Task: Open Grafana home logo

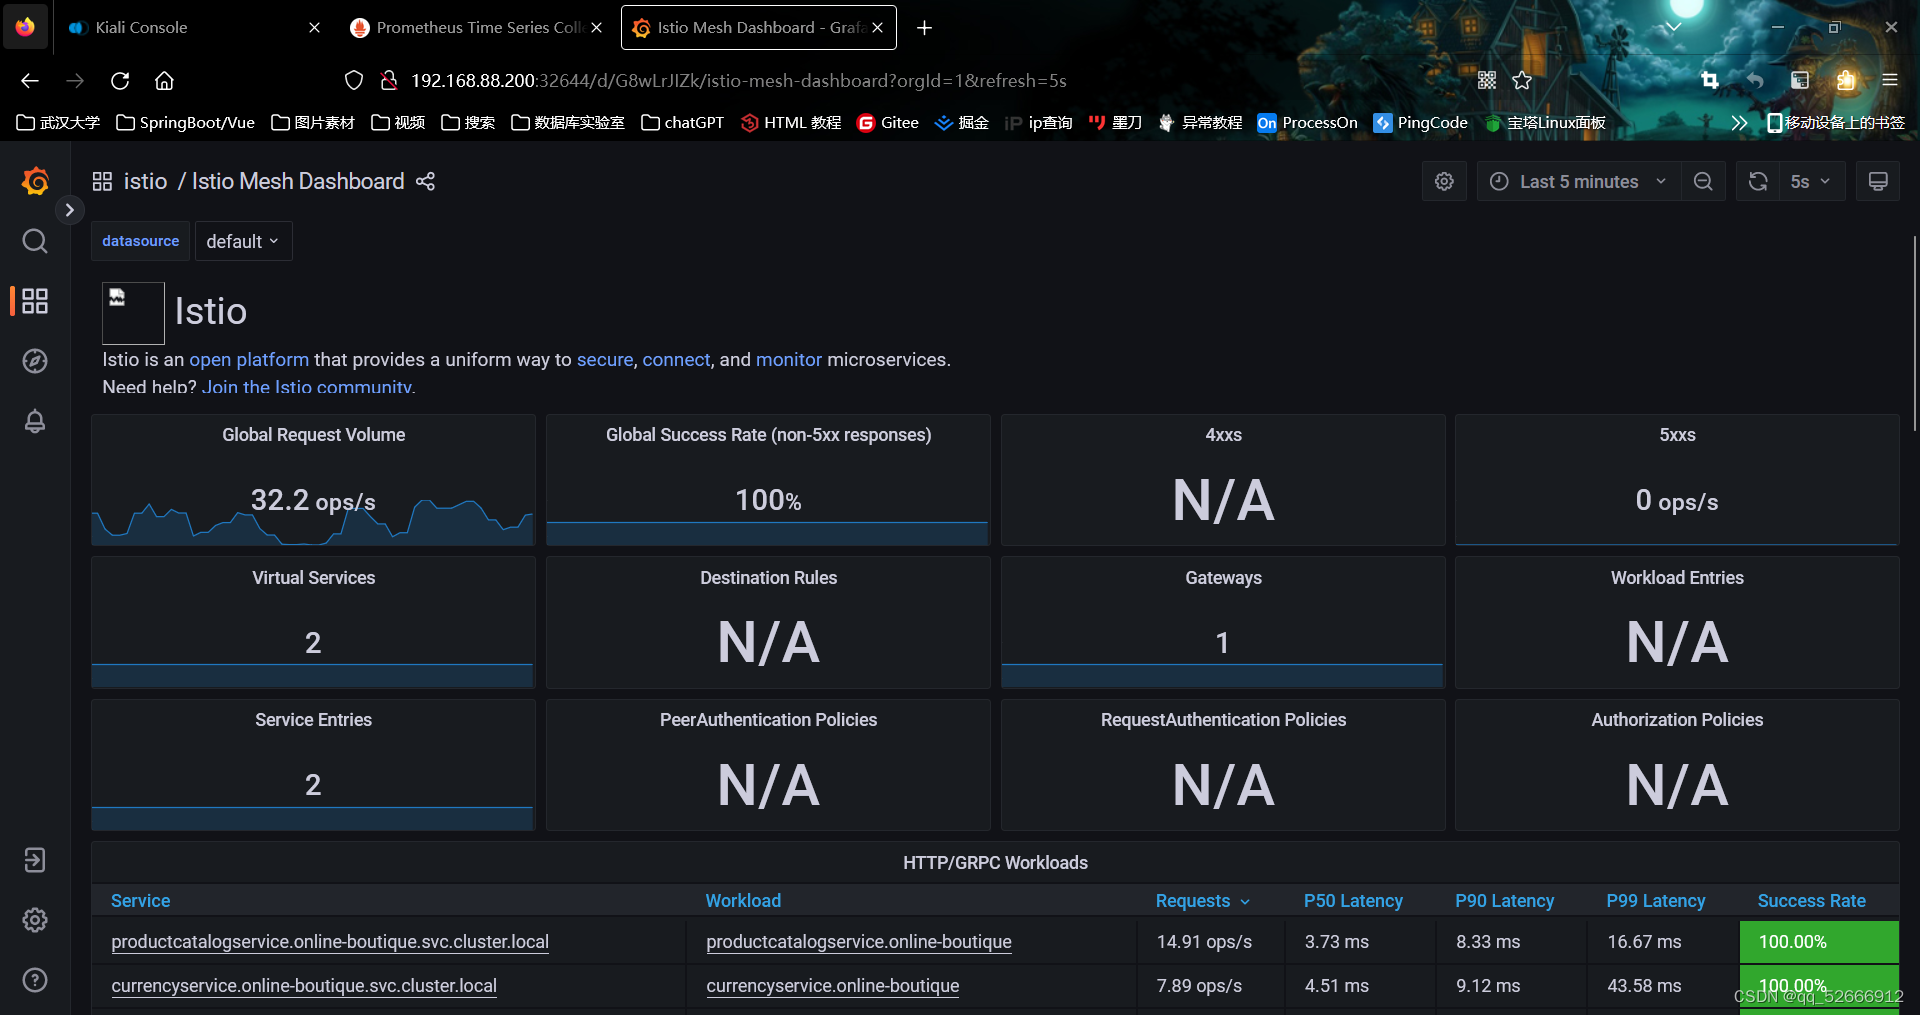Action: pyautogui.click(x=35, y=181)
